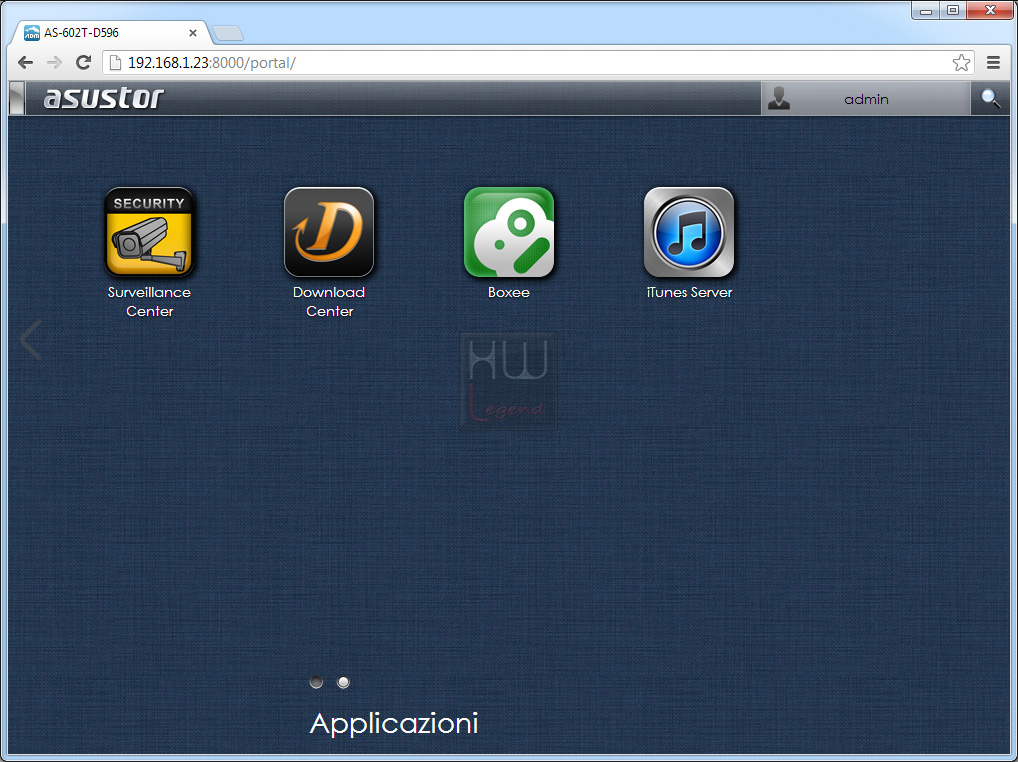Open a new browser tab
The width and height of the screenshot is (1018, 762).
(228, 33)
